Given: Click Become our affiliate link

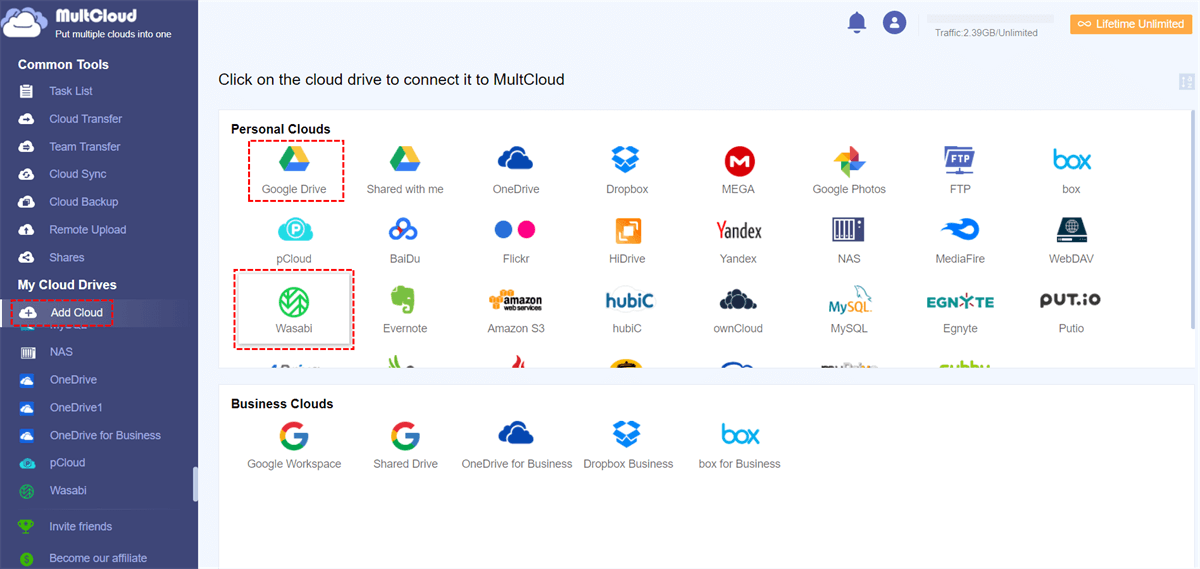Looking at the screenshot, I should tap(98, 559).
